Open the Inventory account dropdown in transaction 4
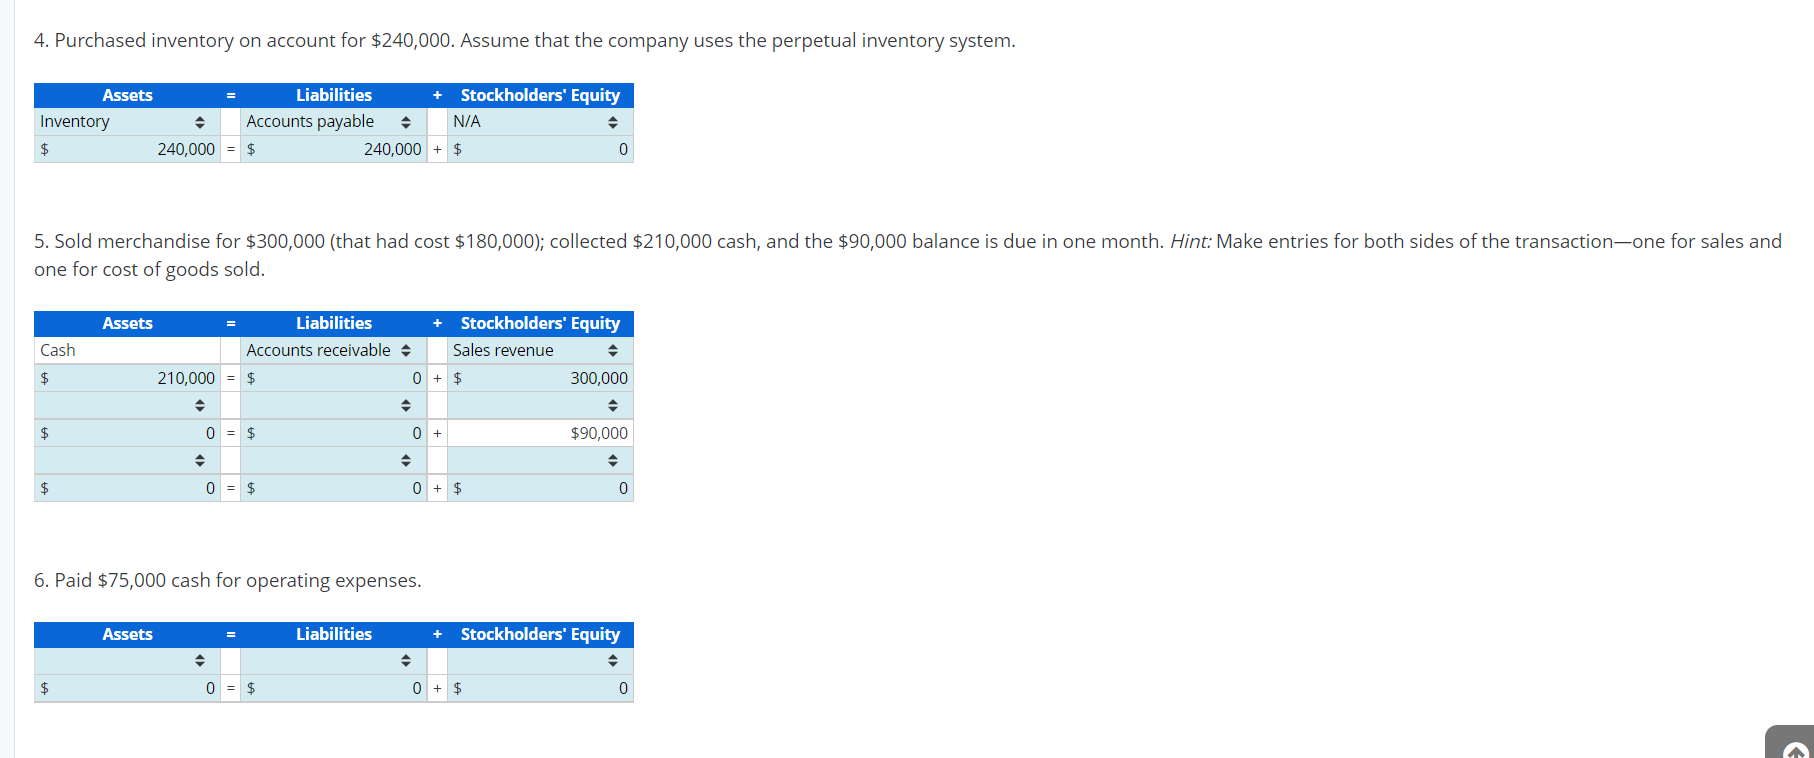This screenshot has height=758, width=1814. click(x=199, y=121)
